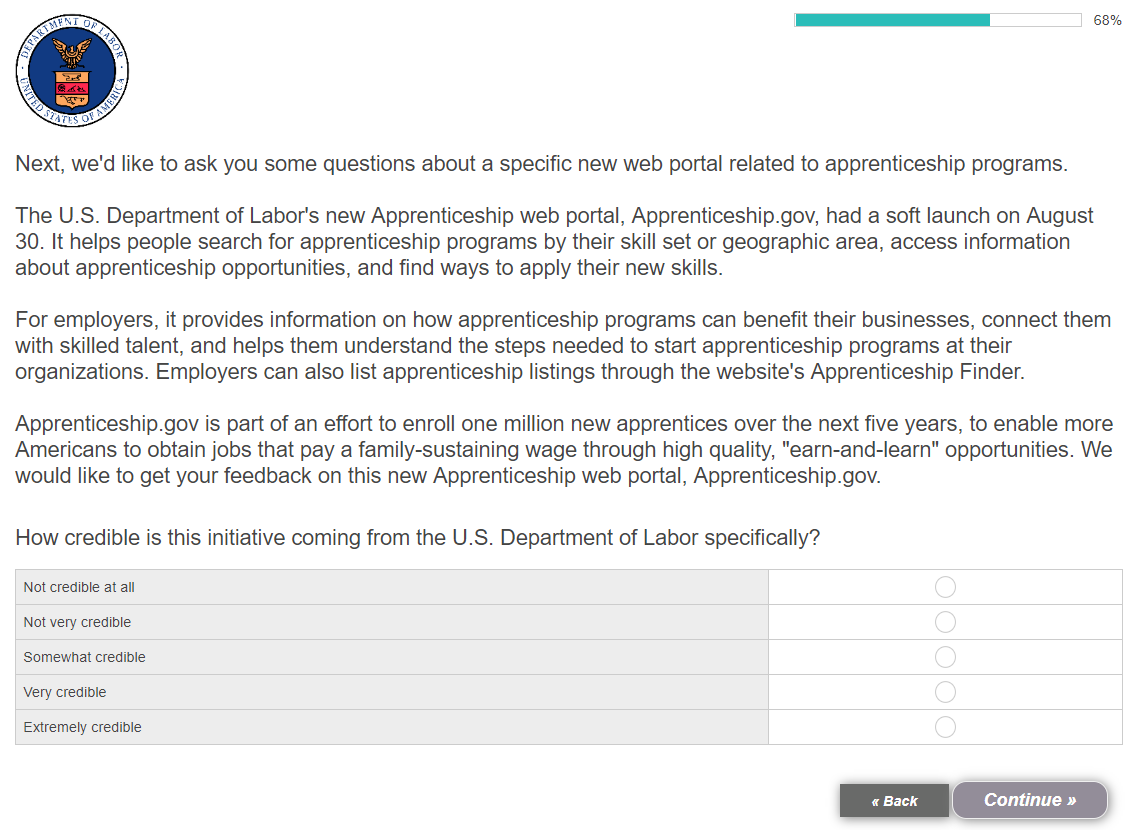This screenshot has width=1138, height=830.
Task: Select the "Not credible at all" radio button
Action: (945, 587)
